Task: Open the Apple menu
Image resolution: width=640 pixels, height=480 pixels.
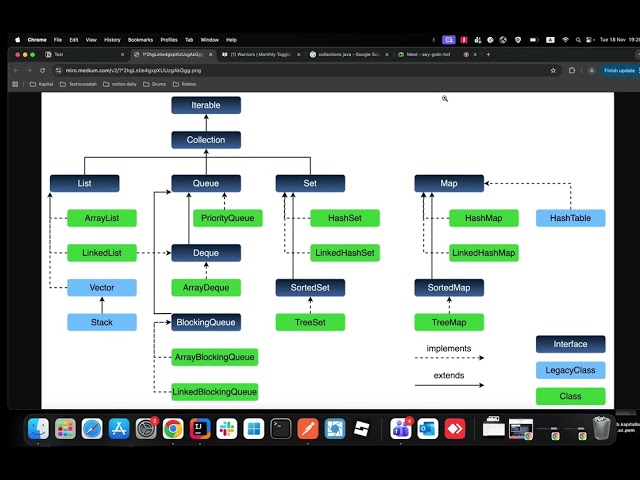Action: 18,40
